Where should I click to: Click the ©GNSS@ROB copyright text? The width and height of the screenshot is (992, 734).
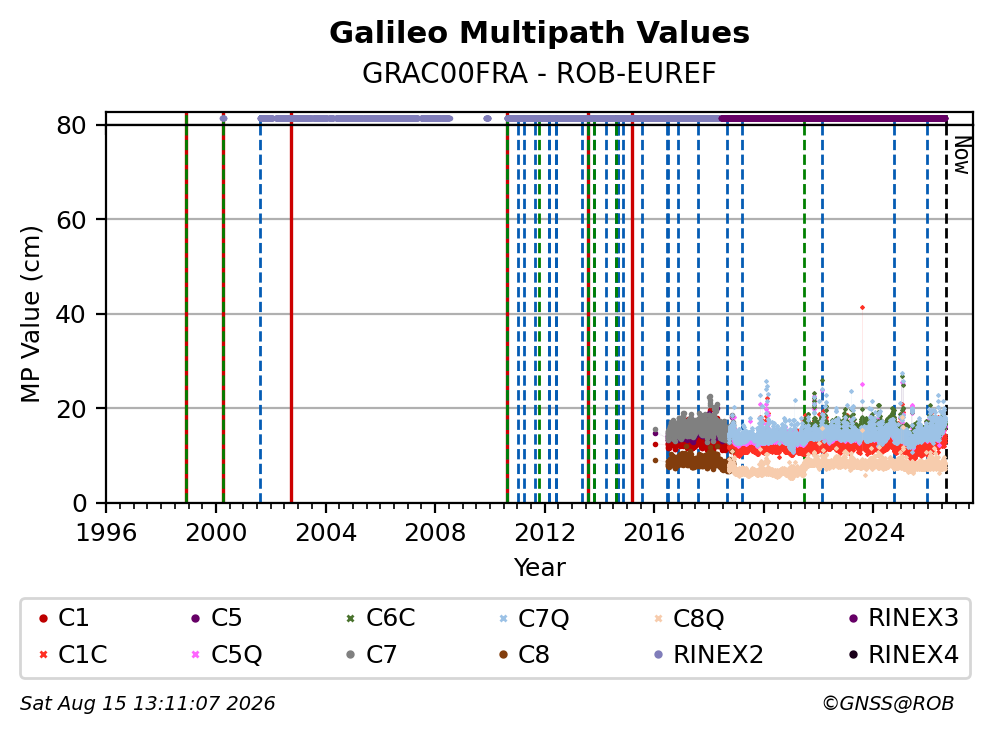coord(888,704)
